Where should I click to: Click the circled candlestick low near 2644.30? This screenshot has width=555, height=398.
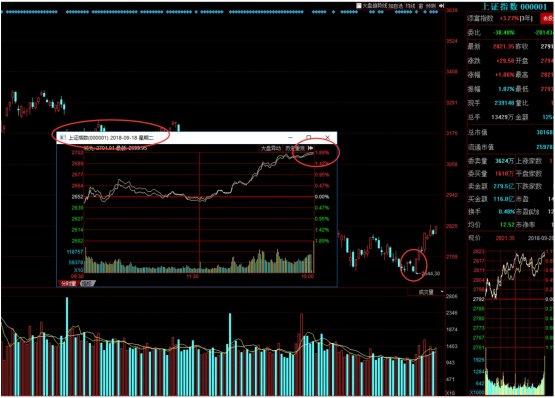[413, 269]
